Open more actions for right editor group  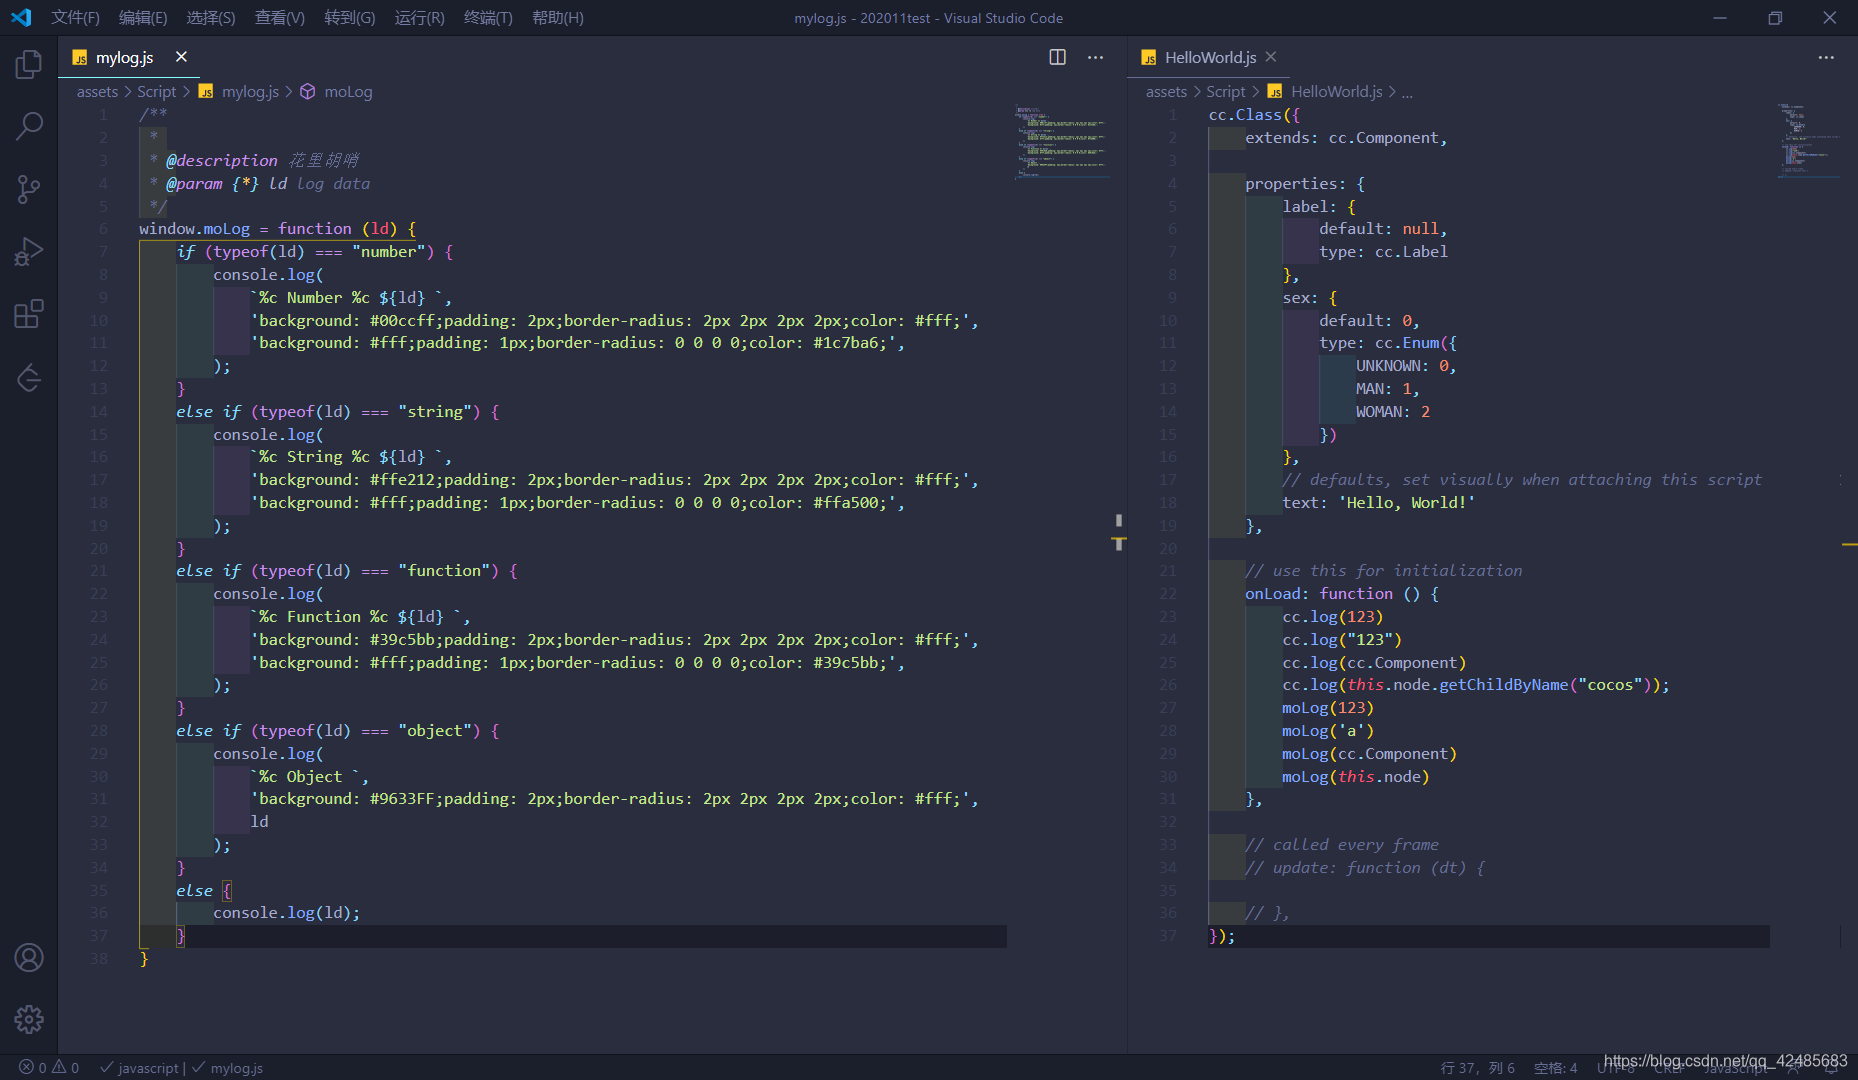1826,57
